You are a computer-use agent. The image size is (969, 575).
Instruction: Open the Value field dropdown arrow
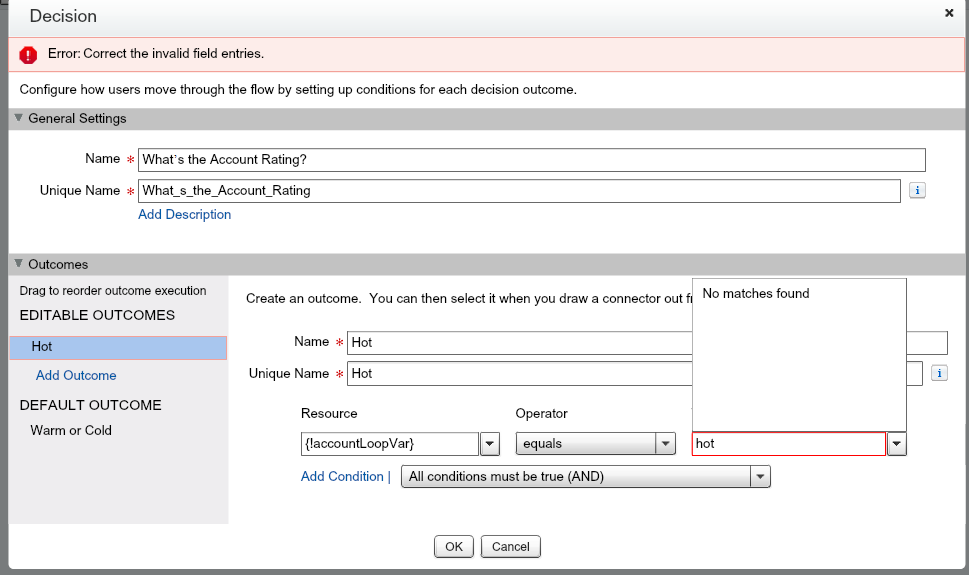point(897,444)
